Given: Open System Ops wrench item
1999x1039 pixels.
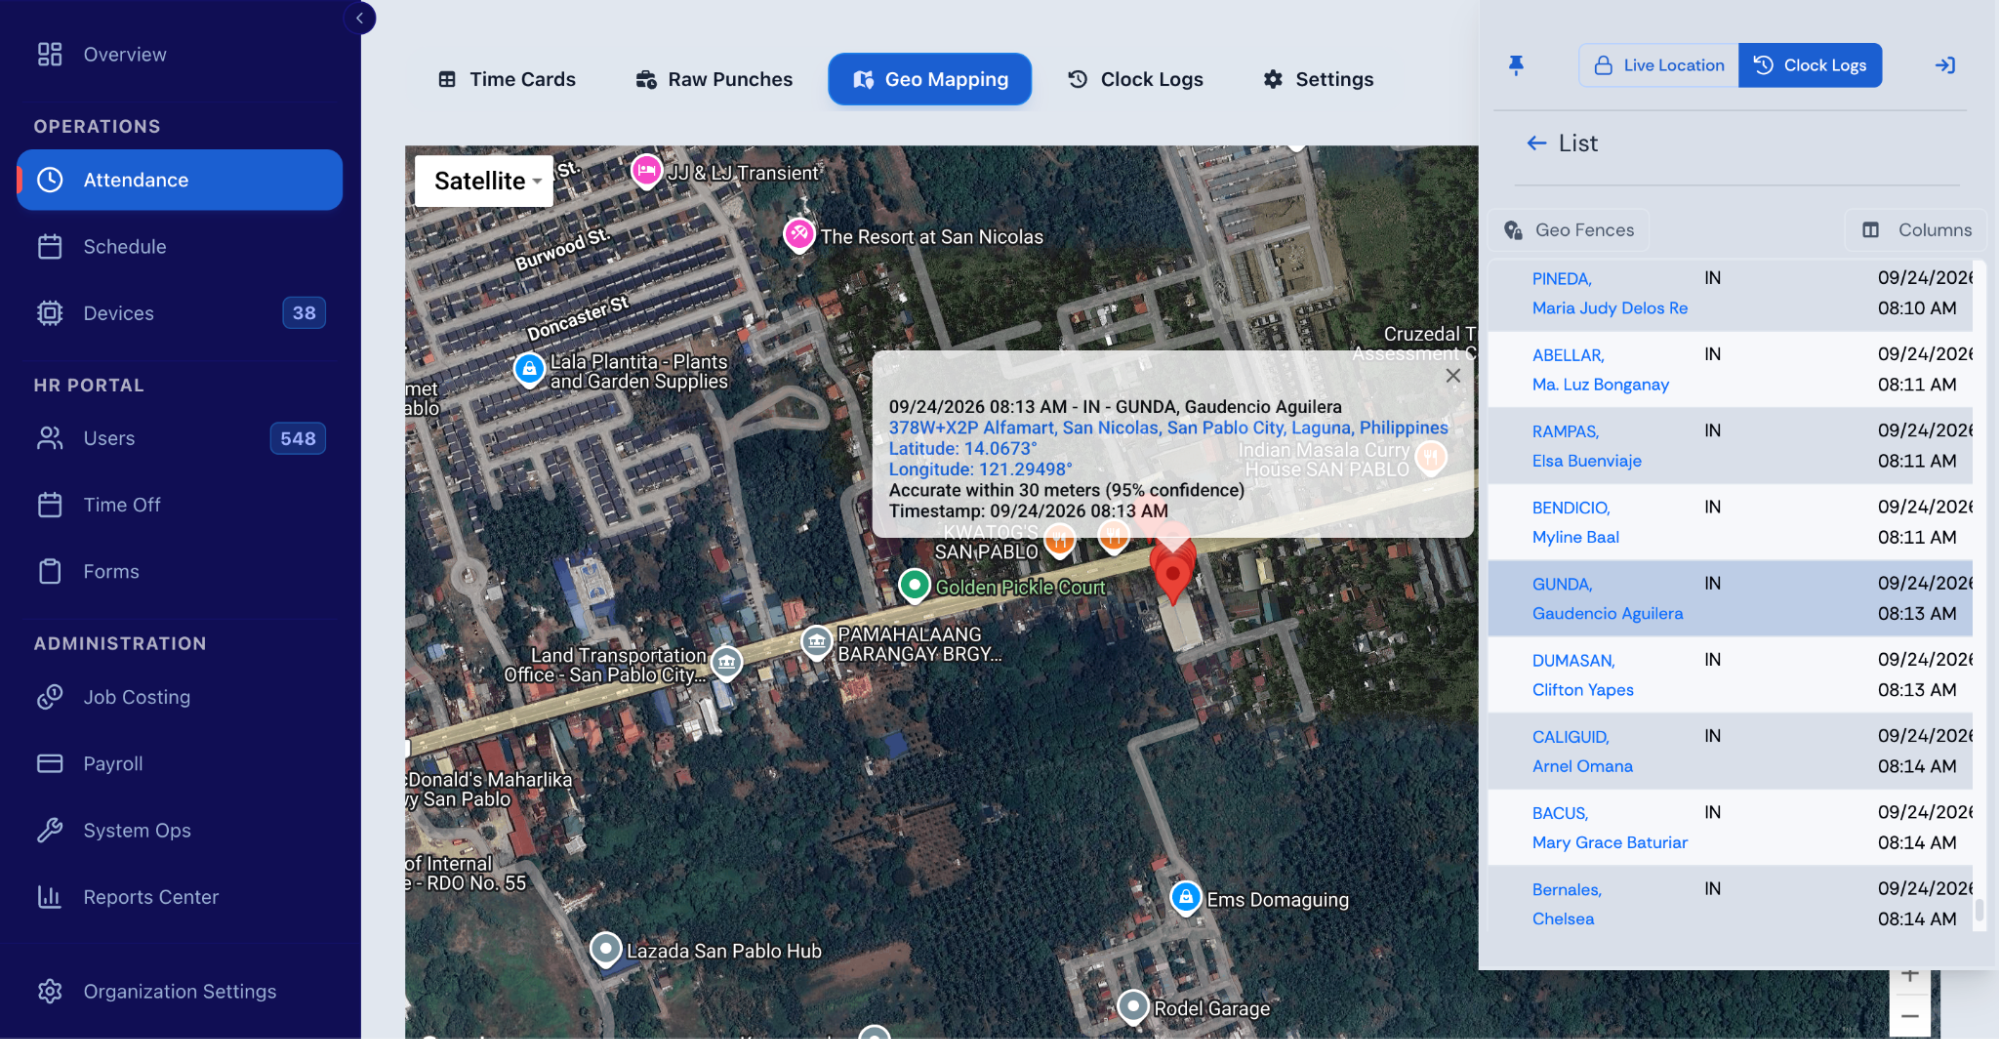Looking at the screenshot, I should (180, 830).
